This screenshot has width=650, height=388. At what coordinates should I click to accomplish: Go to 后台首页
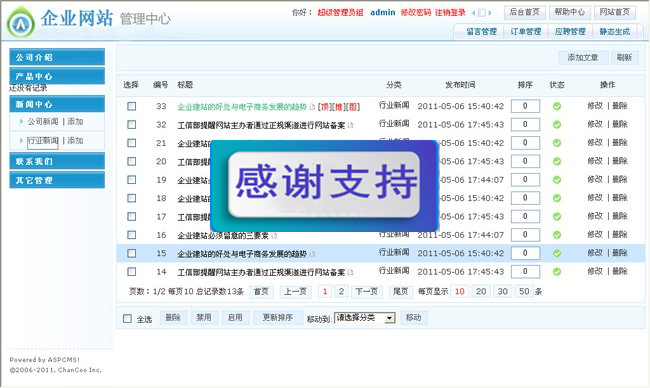[x=524, y=12]
